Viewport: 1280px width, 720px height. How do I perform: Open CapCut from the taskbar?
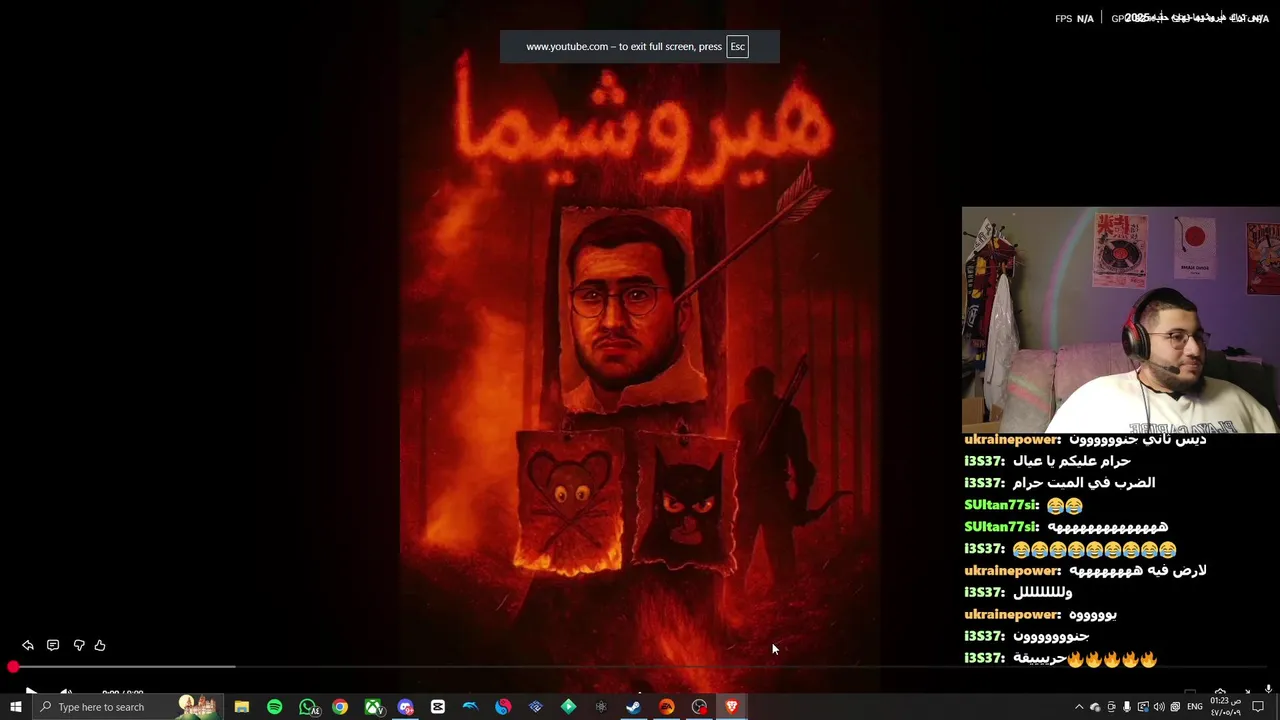[438, 707]
